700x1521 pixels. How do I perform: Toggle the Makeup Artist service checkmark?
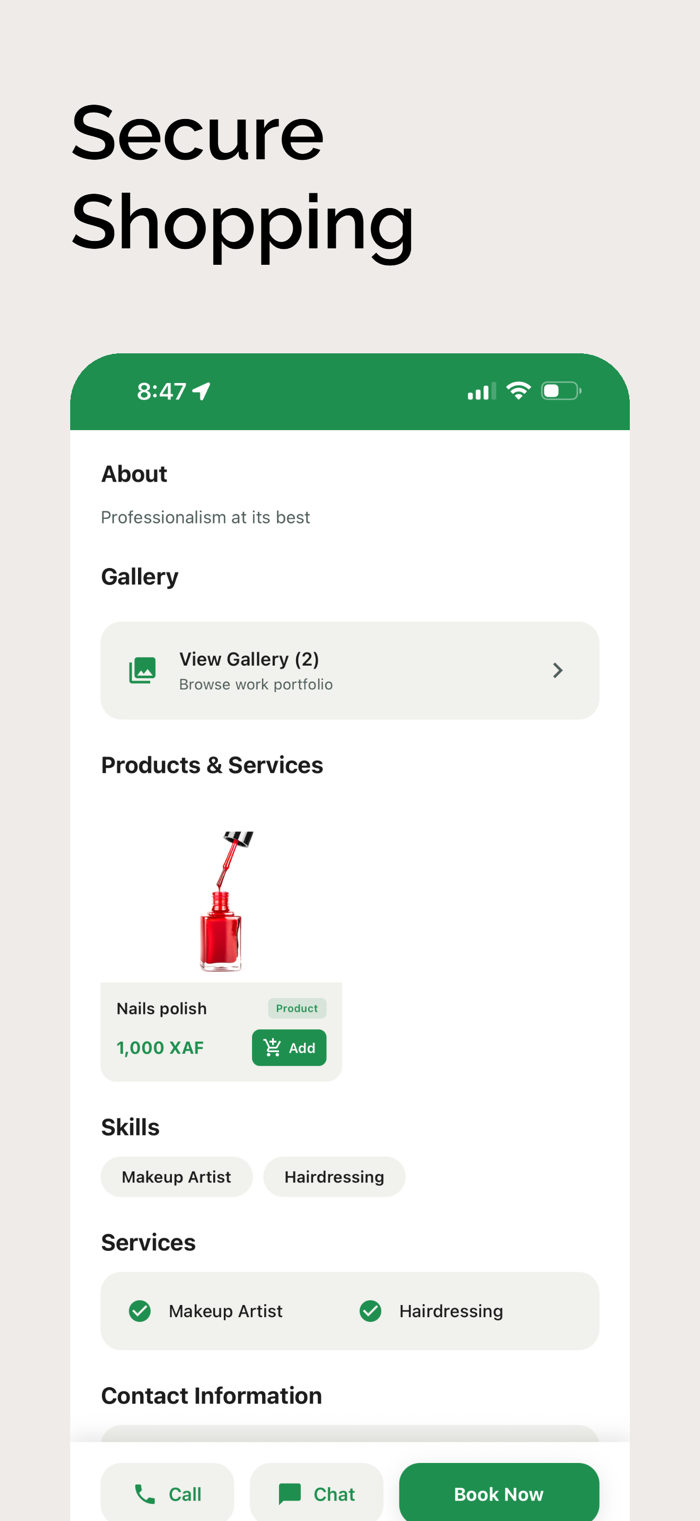click(x=140, y=1311)
